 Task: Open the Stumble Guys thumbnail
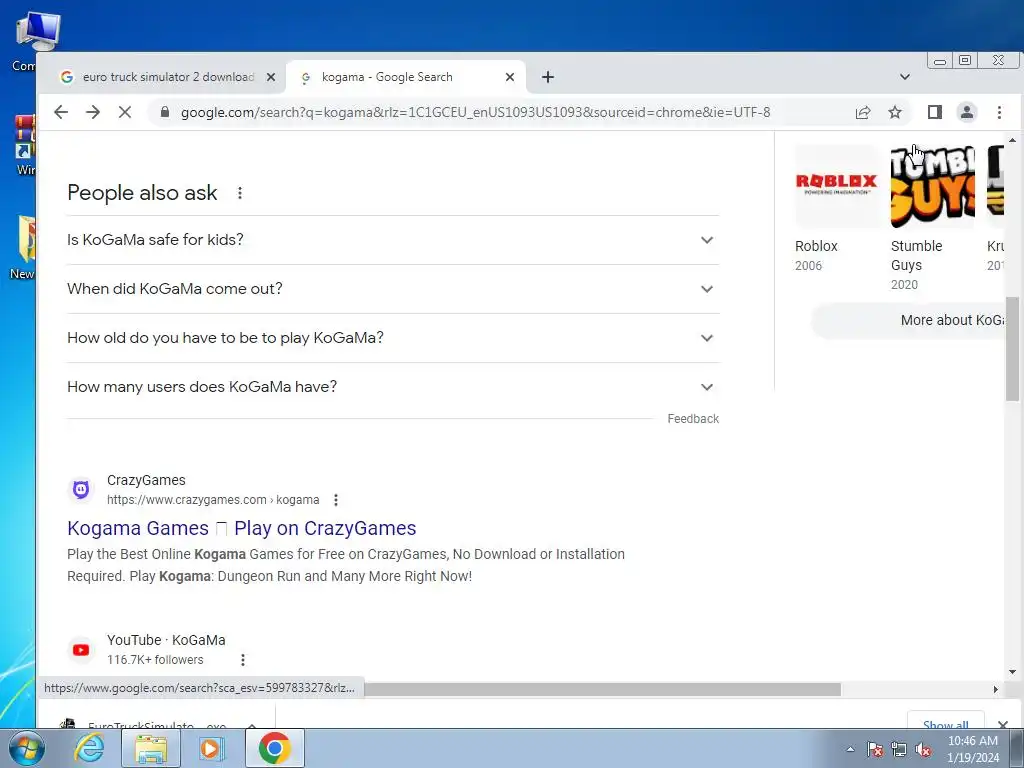tap(933, 186)
